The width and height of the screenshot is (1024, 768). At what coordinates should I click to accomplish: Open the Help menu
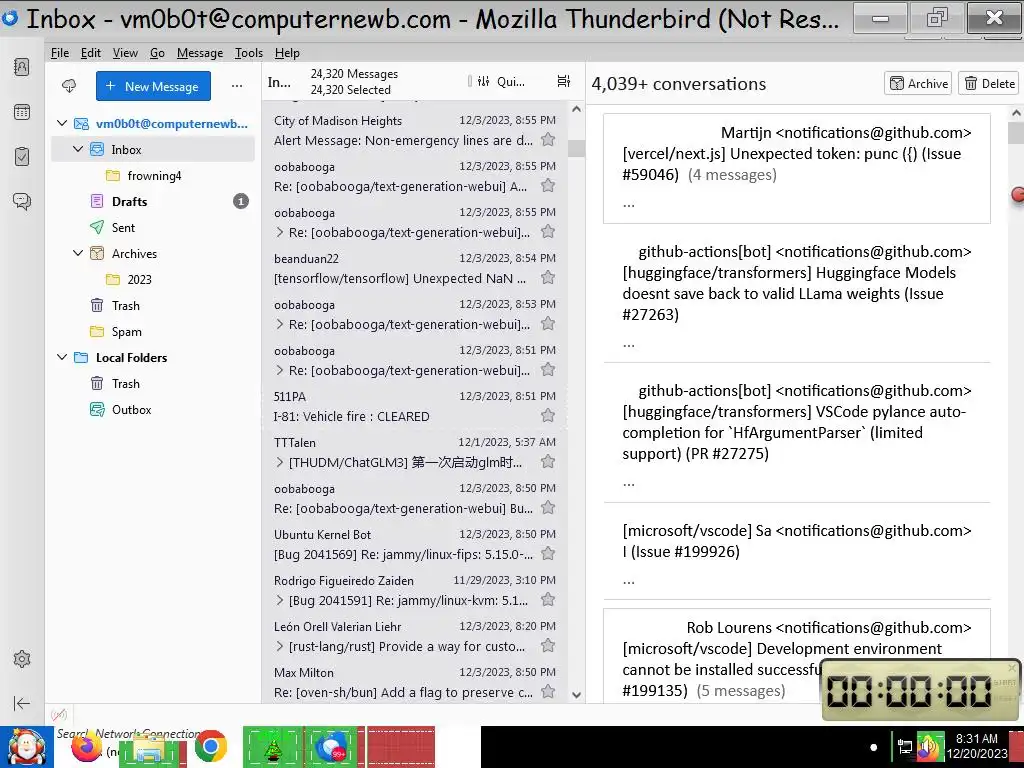[x=287, y=53]
